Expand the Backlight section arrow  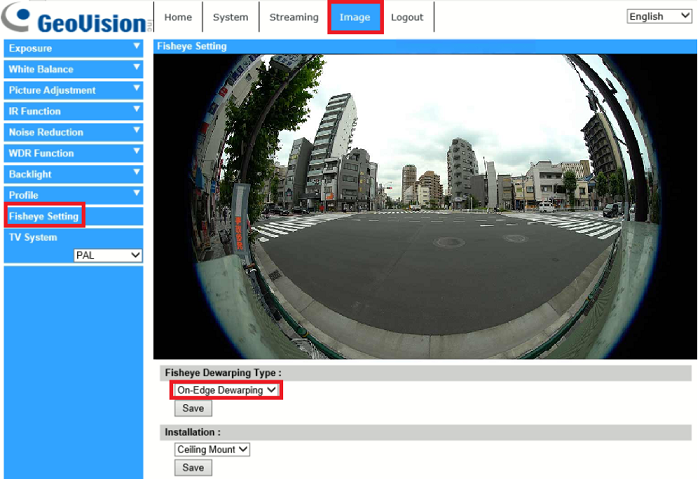[137, 172]
